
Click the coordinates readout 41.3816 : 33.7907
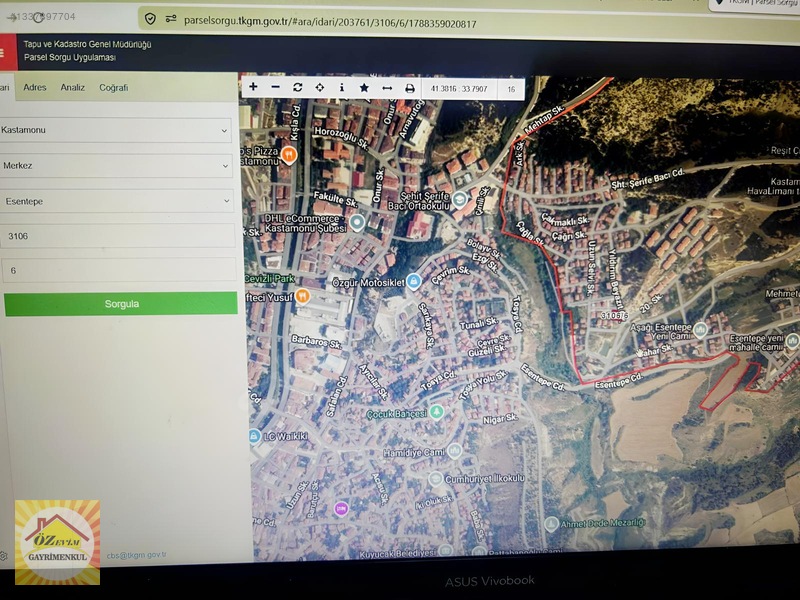[x=459, y=89]
